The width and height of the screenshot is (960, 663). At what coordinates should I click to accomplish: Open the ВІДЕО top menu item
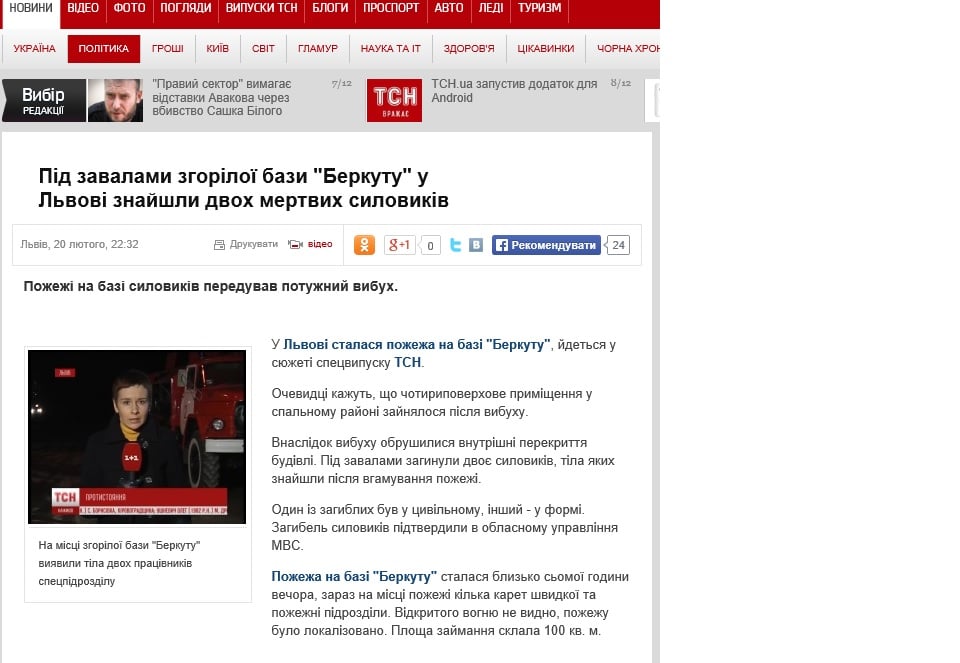tap(83, 8)
